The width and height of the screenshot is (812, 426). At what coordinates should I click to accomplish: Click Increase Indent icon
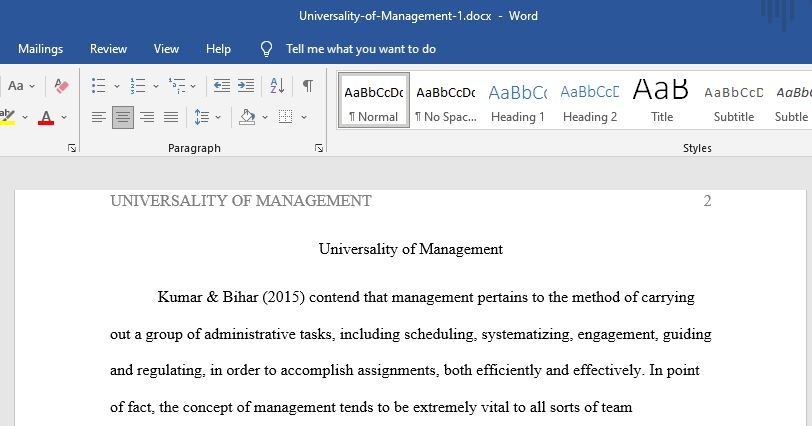click(246, 85)
